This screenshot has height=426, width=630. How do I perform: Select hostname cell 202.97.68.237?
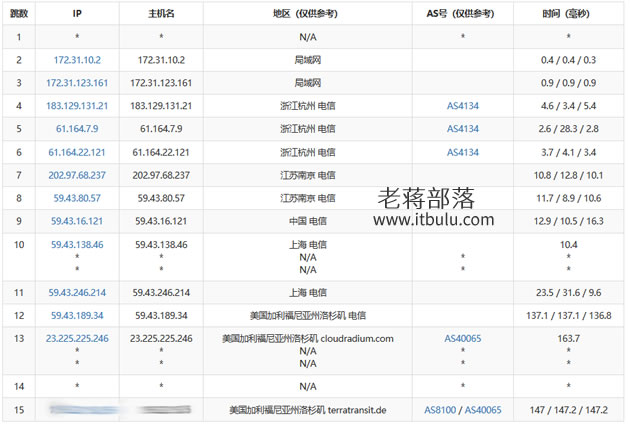click(161, 175)
